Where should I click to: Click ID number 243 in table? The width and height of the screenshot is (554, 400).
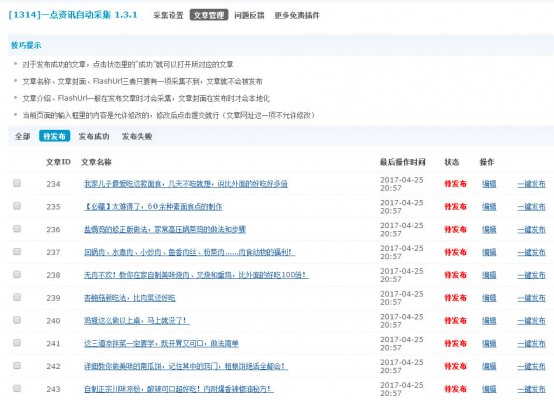click(x=53, y=389)
